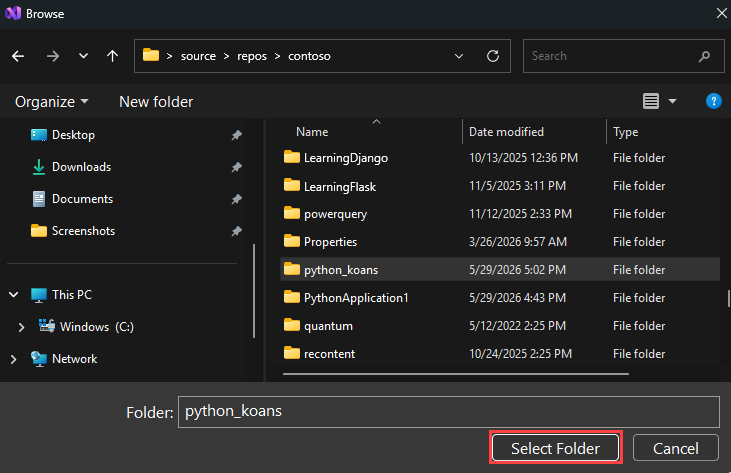
Task: Click the LearningDjango folder icon
Action: click(x=292, y=157)
